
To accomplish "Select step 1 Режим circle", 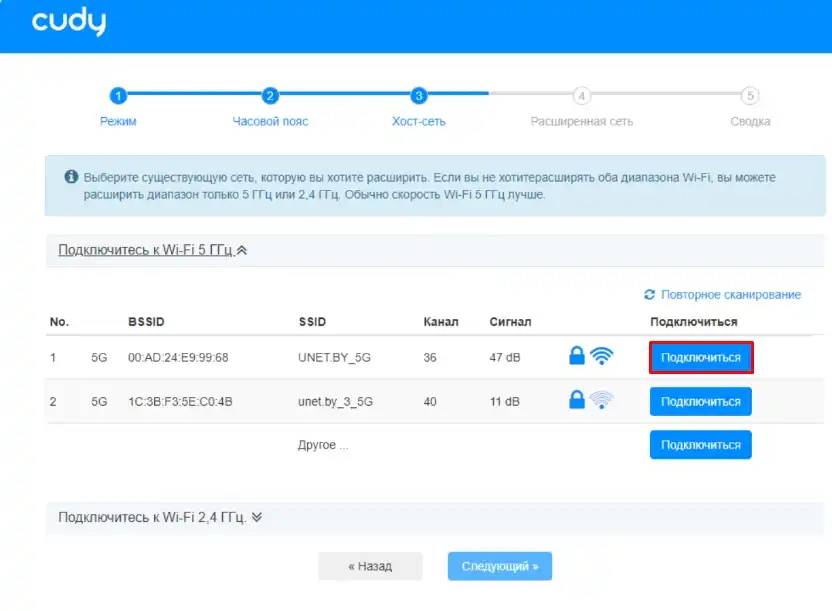I will coord(118,96).
